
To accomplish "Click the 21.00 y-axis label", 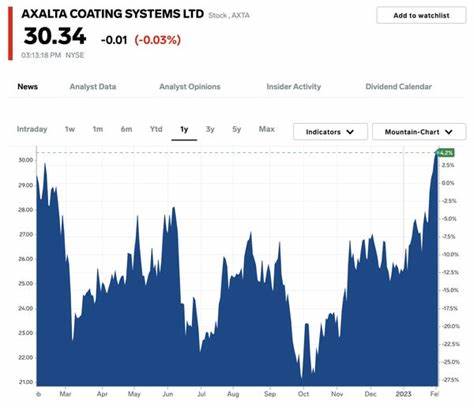I will (26, 382).
